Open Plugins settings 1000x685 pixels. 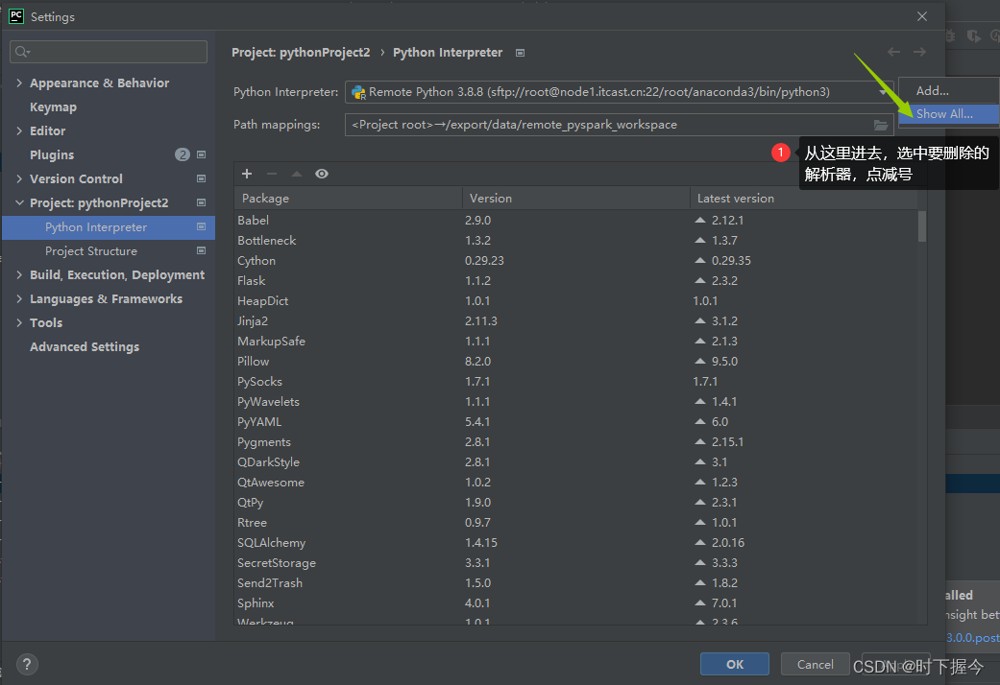(52, 155)
